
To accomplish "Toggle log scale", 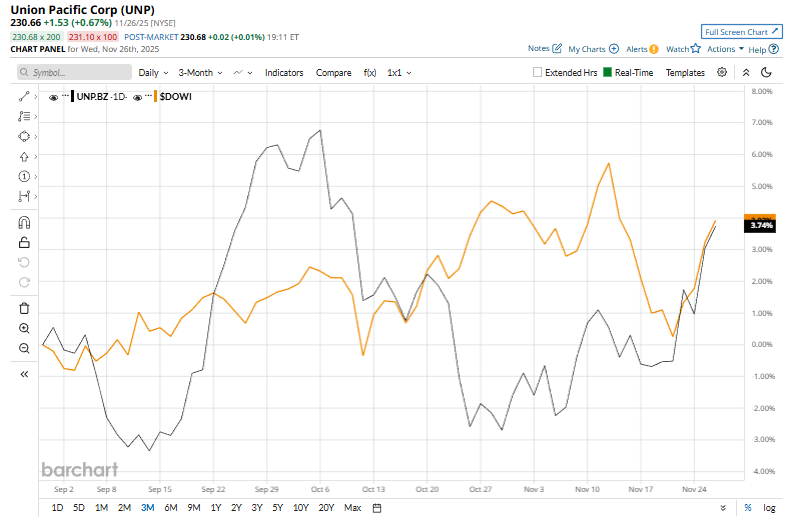I will click(x=769, y=508).
